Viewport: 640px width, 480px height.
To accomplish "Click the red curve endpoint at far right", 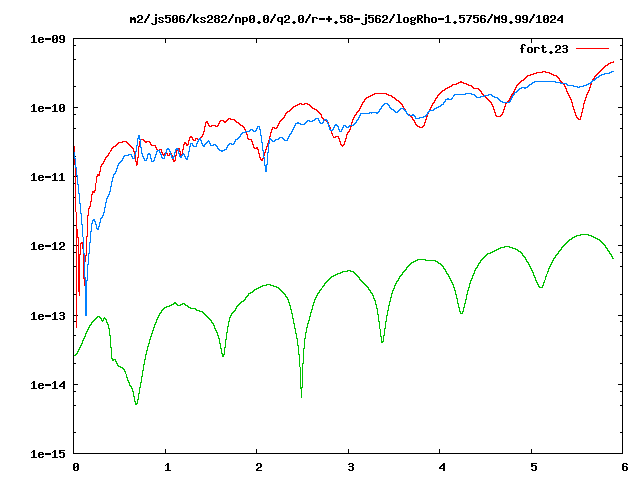I will (x=613, y=62).
